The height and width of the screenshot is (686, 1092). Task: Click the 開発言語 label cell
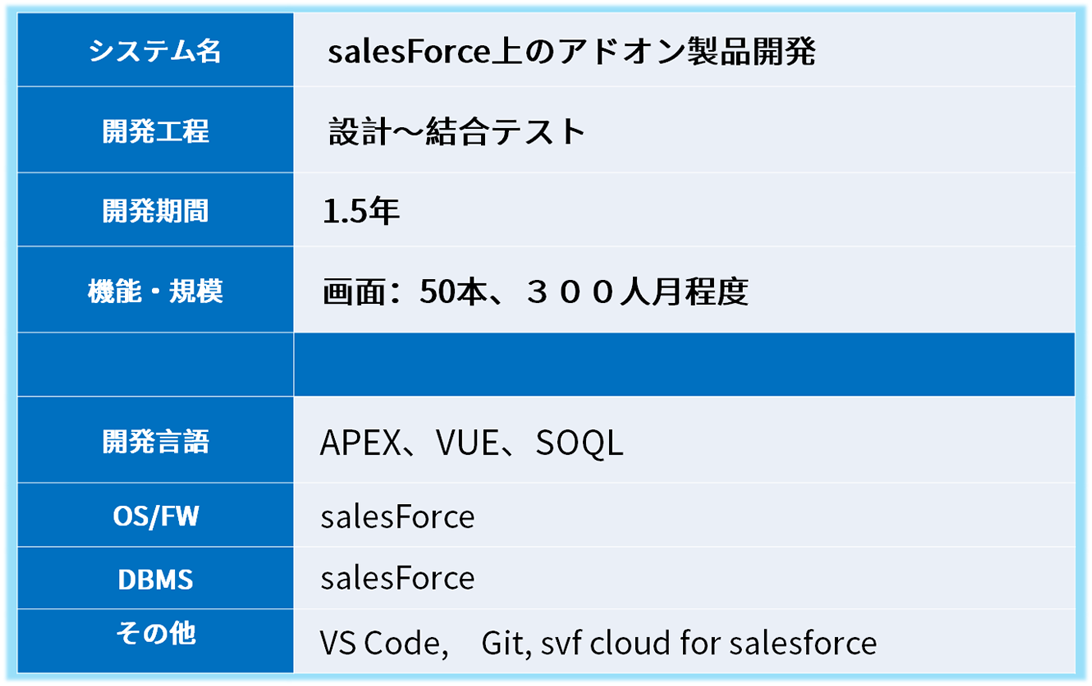click(x=155, y=441)
